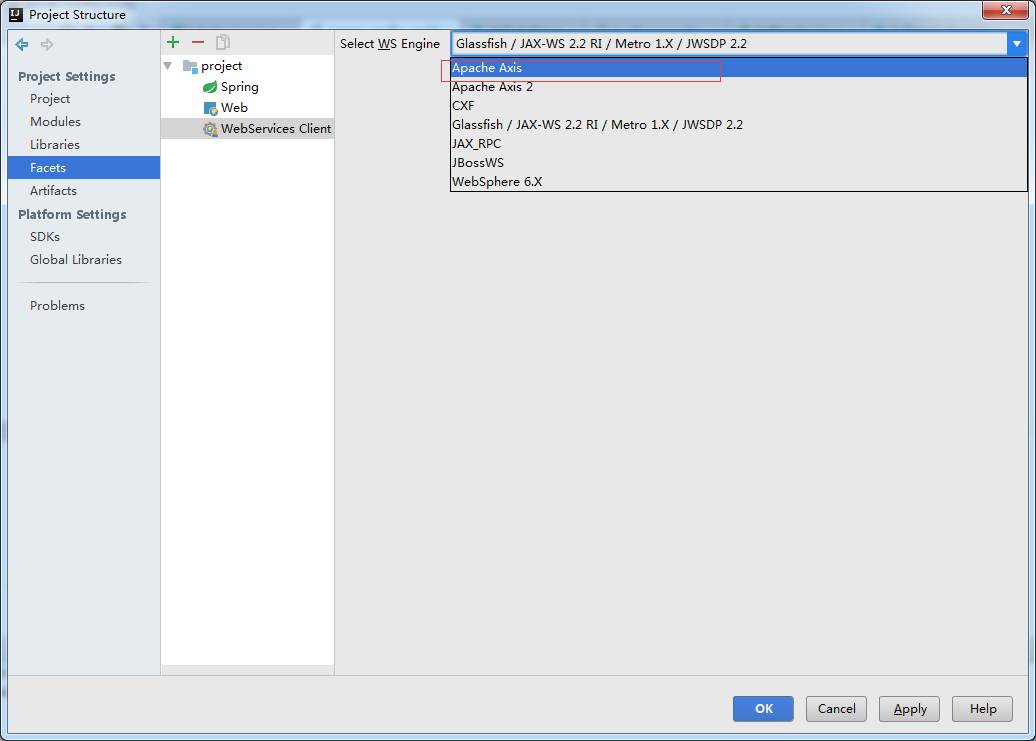Image resolution: width=1036 pixels, height=741 pixels.
Task: Click the back navigation arrow
Action: 22,44
